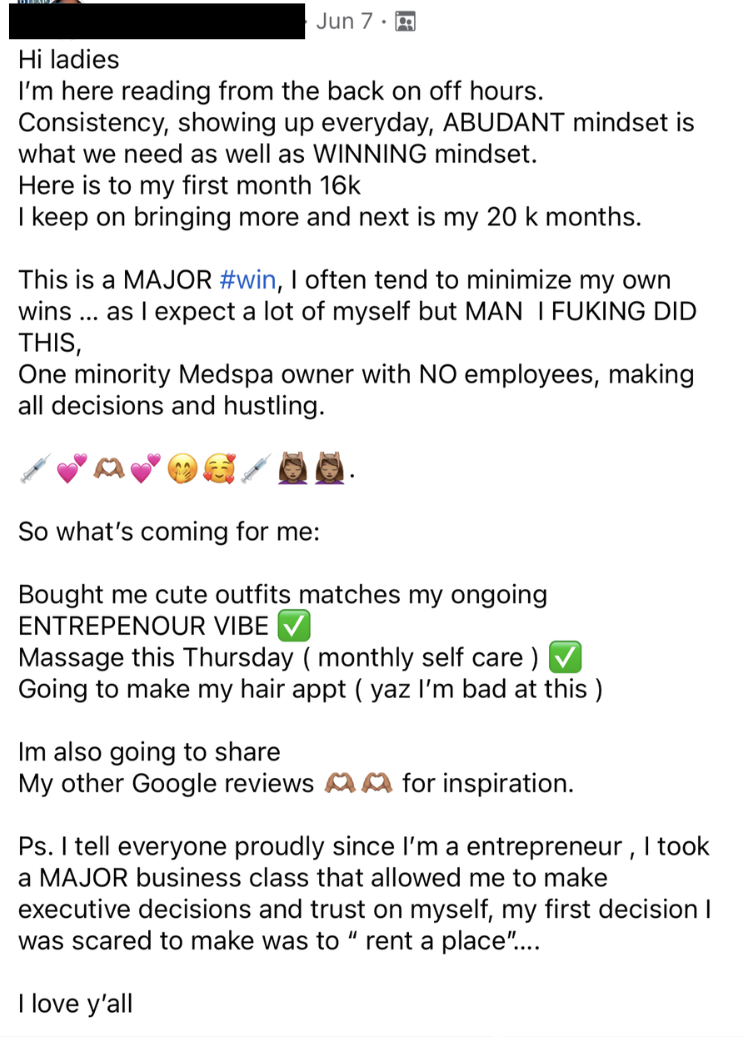The height and width of the screenshot is (1037, 744).
Task: Click the group audience icon beside Jun 7
Action: tap(405, 22)
